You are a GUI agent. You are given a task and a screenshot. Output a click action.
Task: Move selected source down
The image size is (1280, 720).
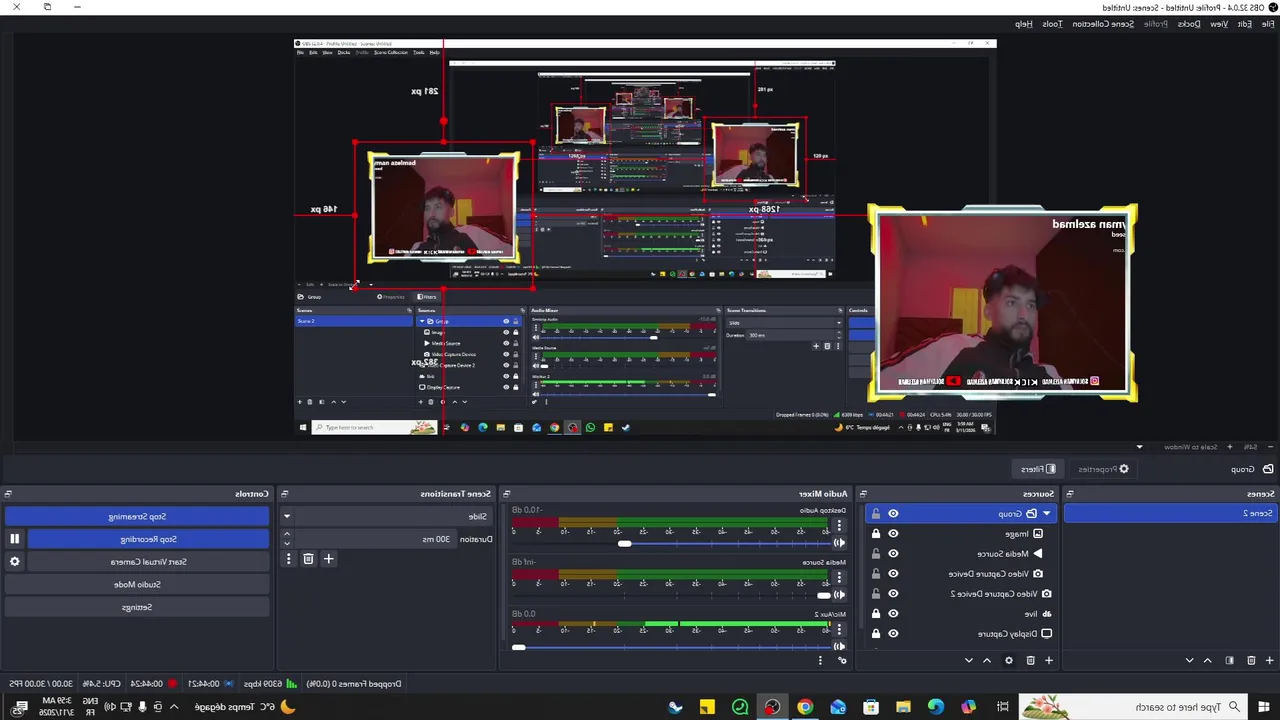(x=968, y=660)
